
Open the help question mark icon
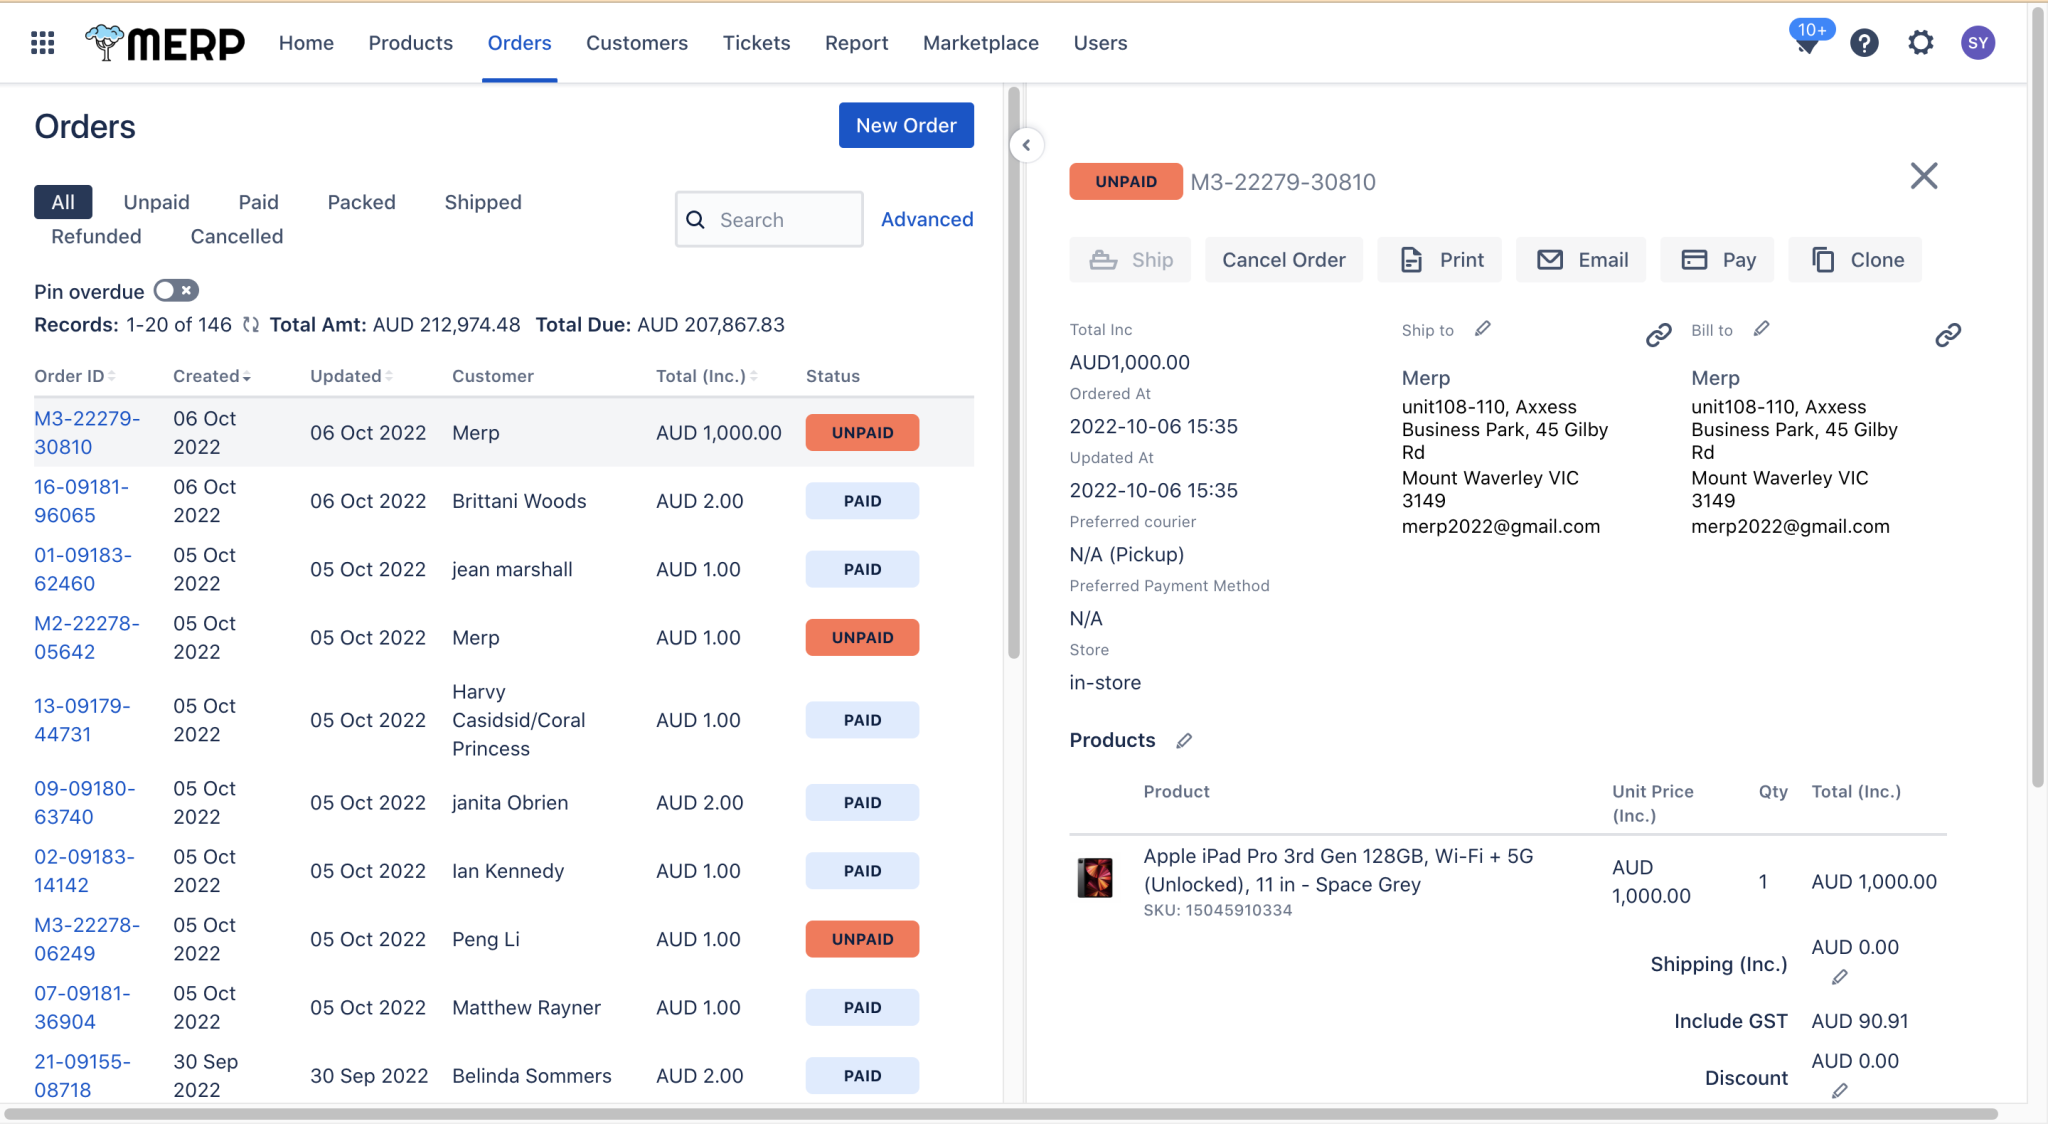1864,42
